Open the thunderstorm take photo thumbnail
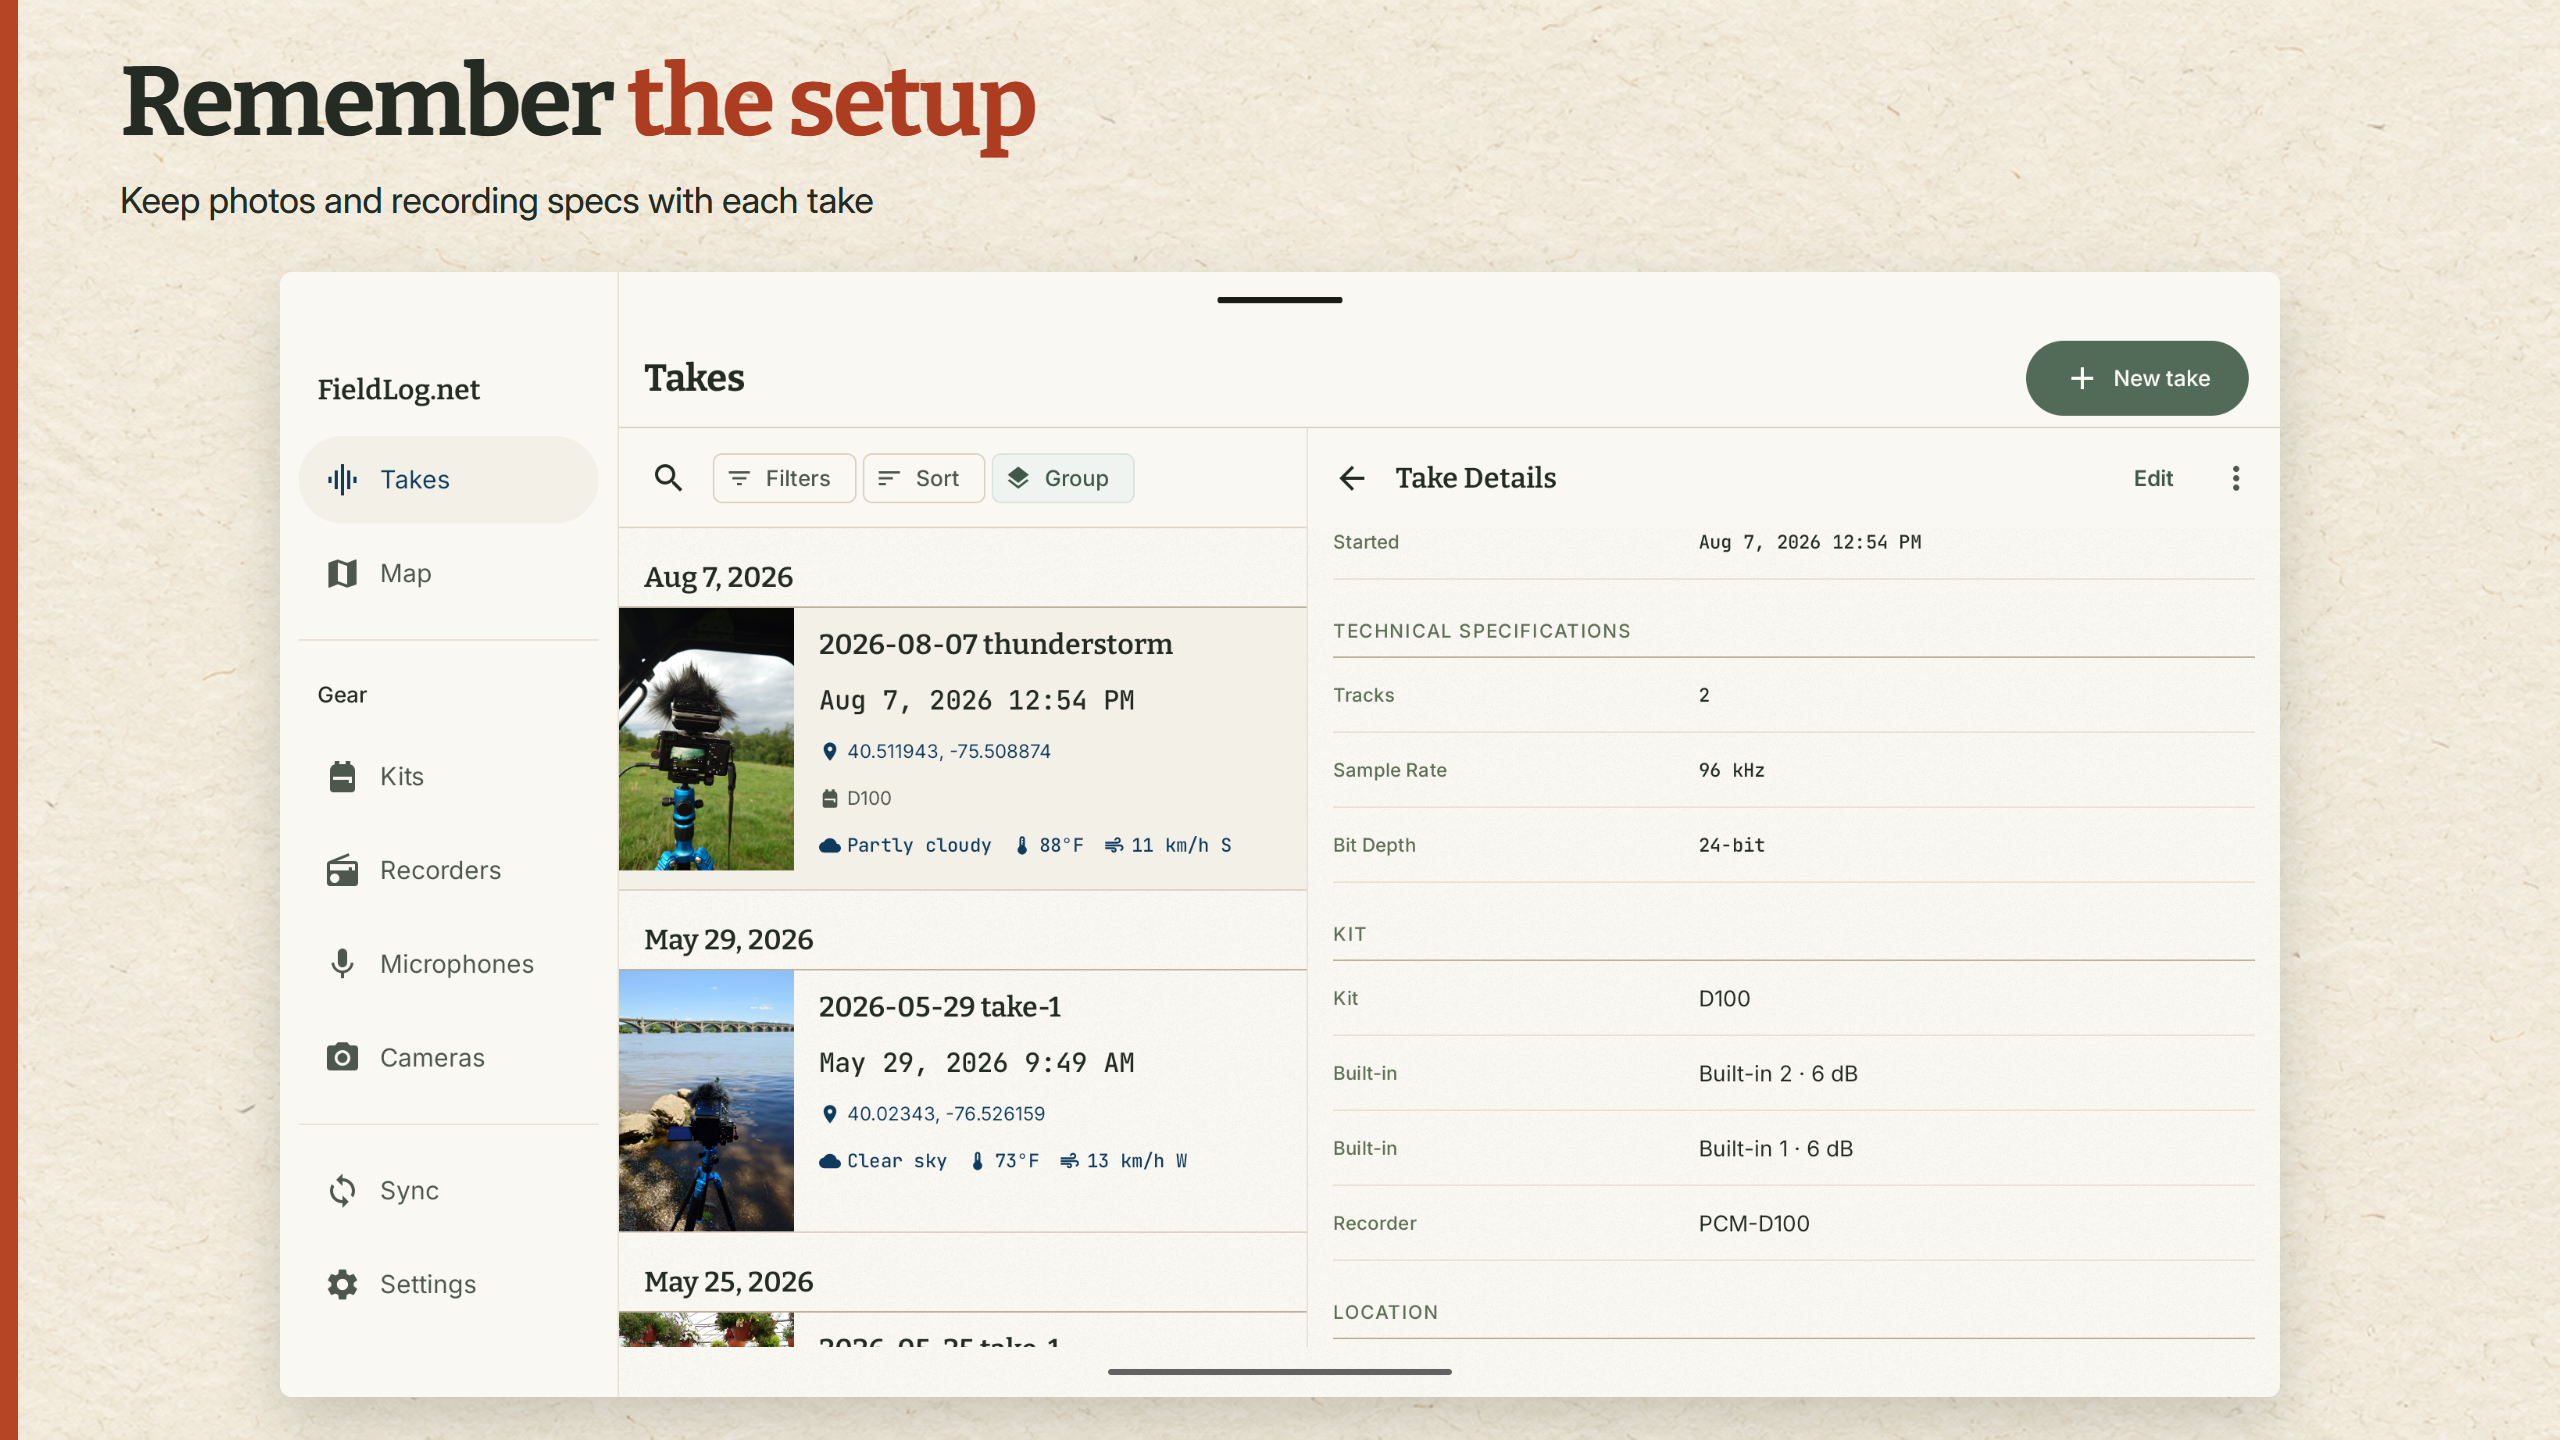This screenshot has height=1440, width=2560. [x=706, y=739]
